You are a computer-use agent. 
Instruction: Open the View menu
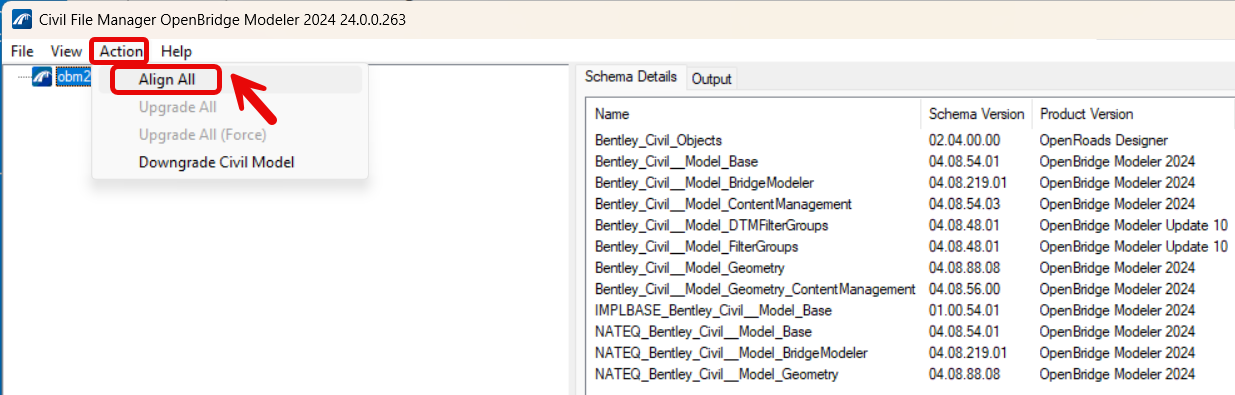tap(66, 51)
